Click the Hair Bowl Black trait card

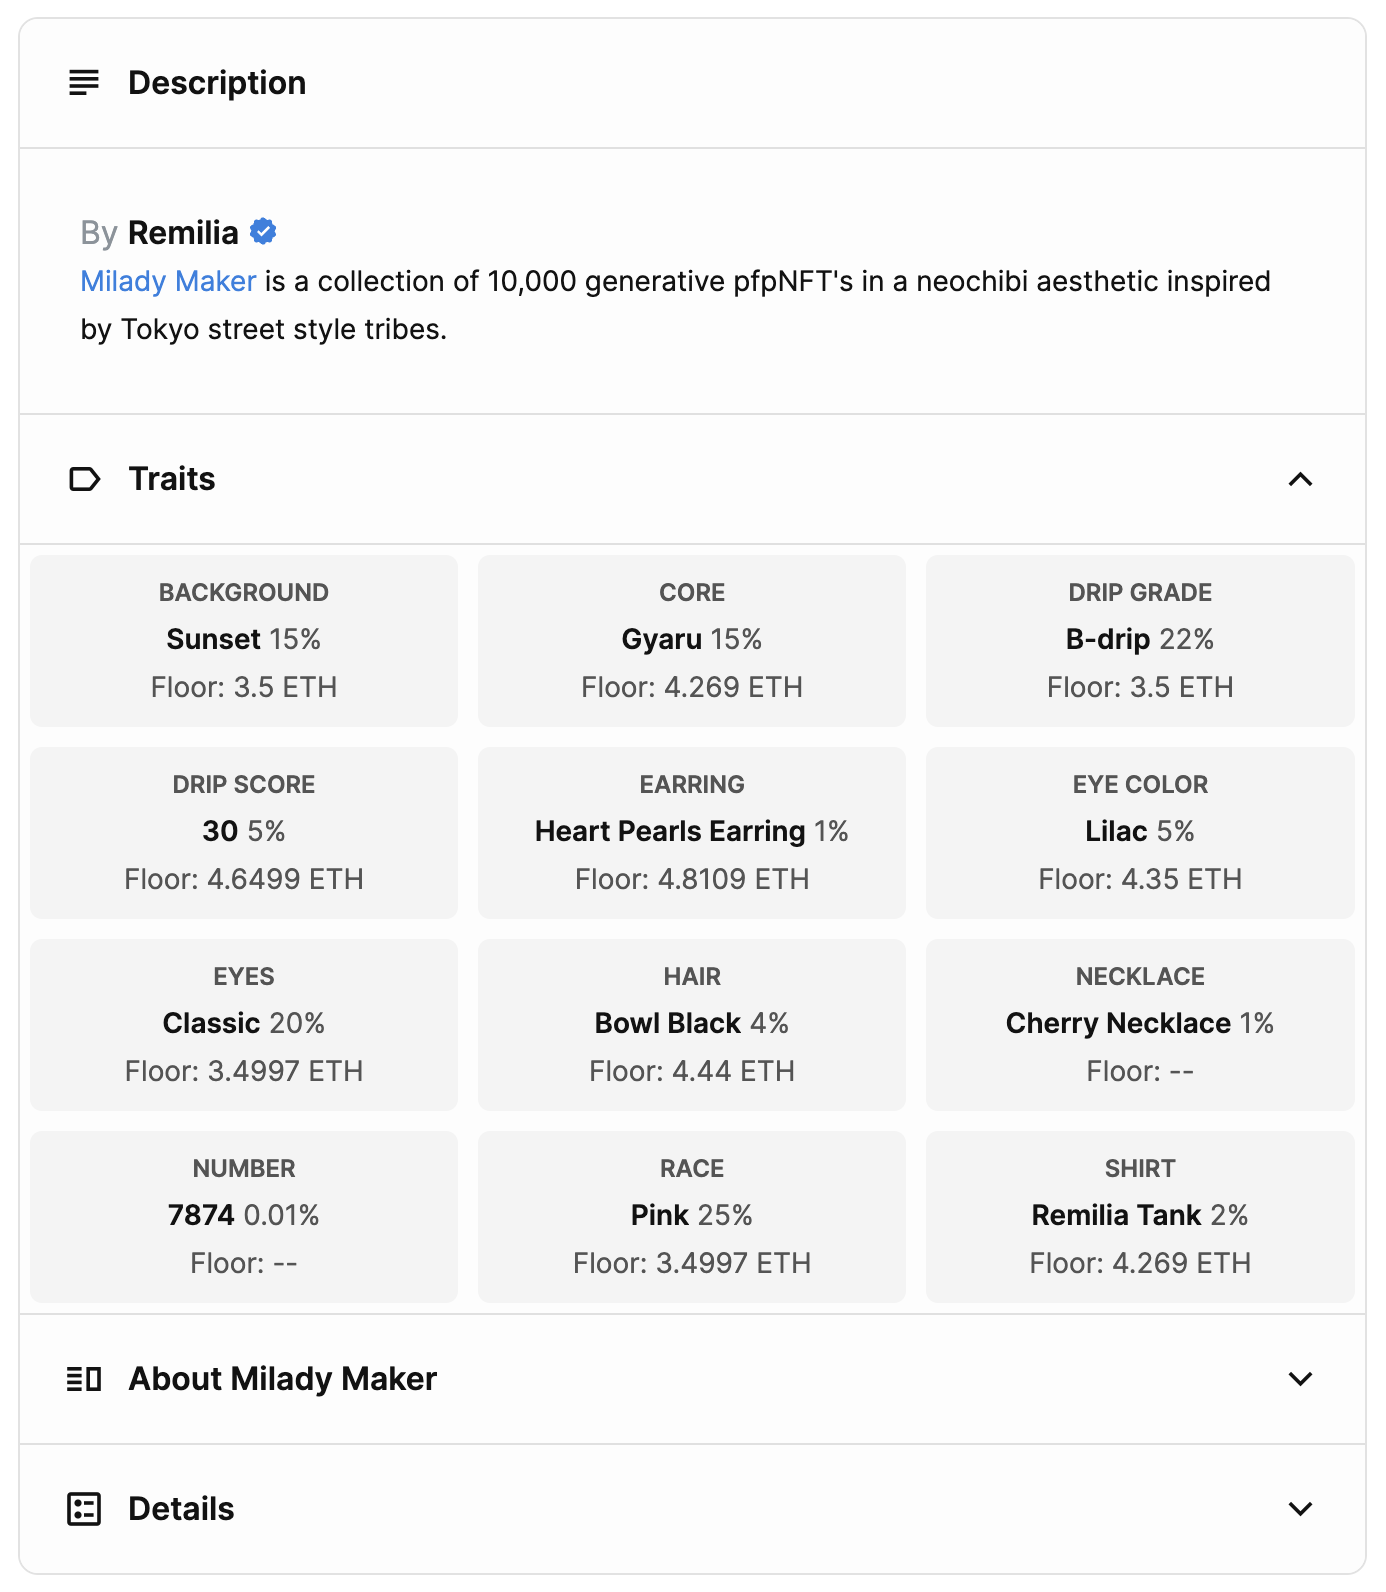(x=692, y=1025)
